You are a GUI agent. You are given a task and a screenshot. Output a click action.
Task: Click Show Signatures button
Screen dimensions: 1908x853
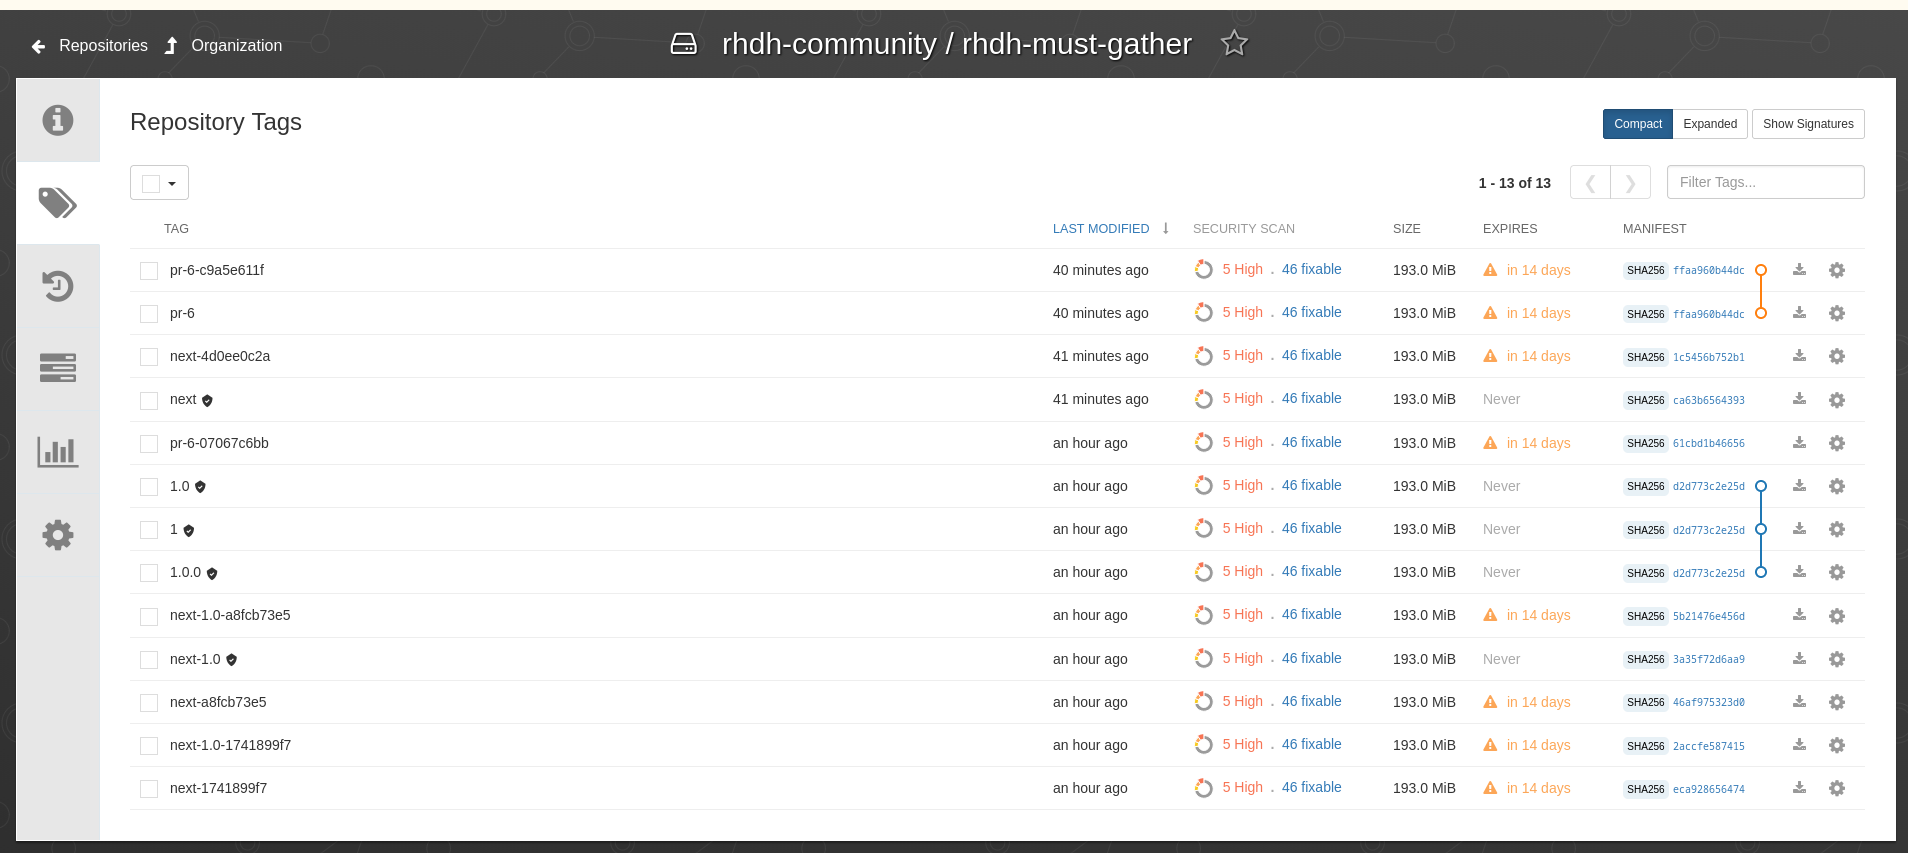1808,124
